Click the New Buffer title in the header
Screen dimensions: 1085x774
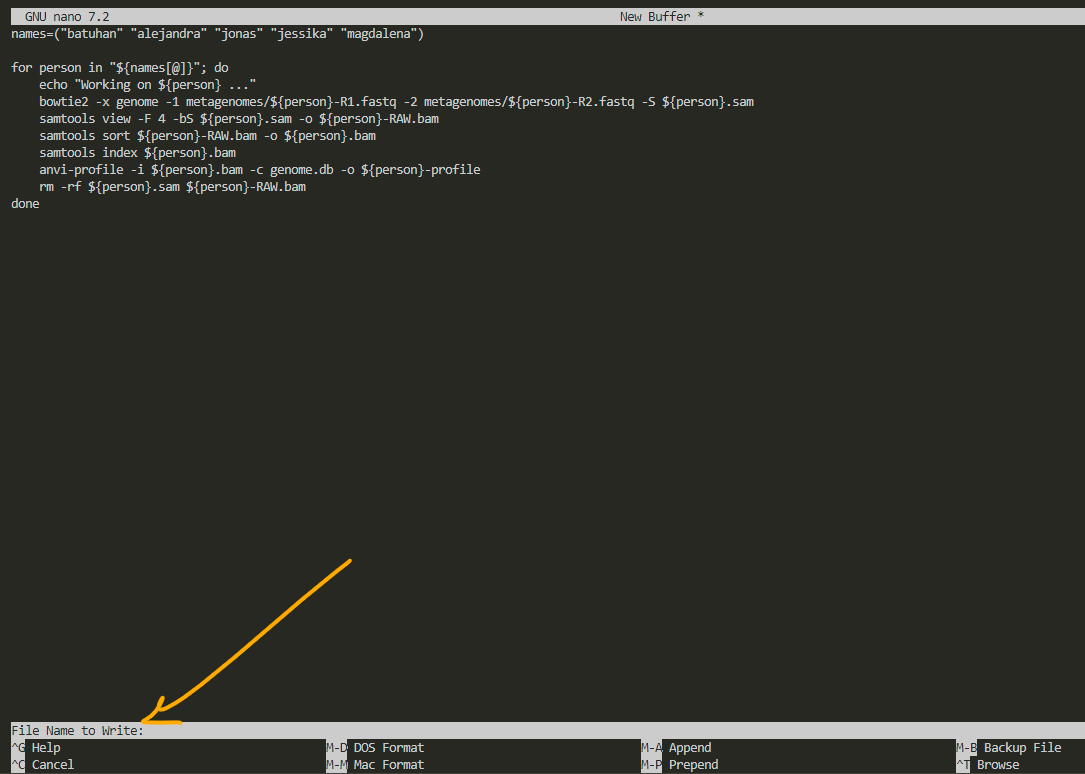pyautogui.click(x=662, y=17)
